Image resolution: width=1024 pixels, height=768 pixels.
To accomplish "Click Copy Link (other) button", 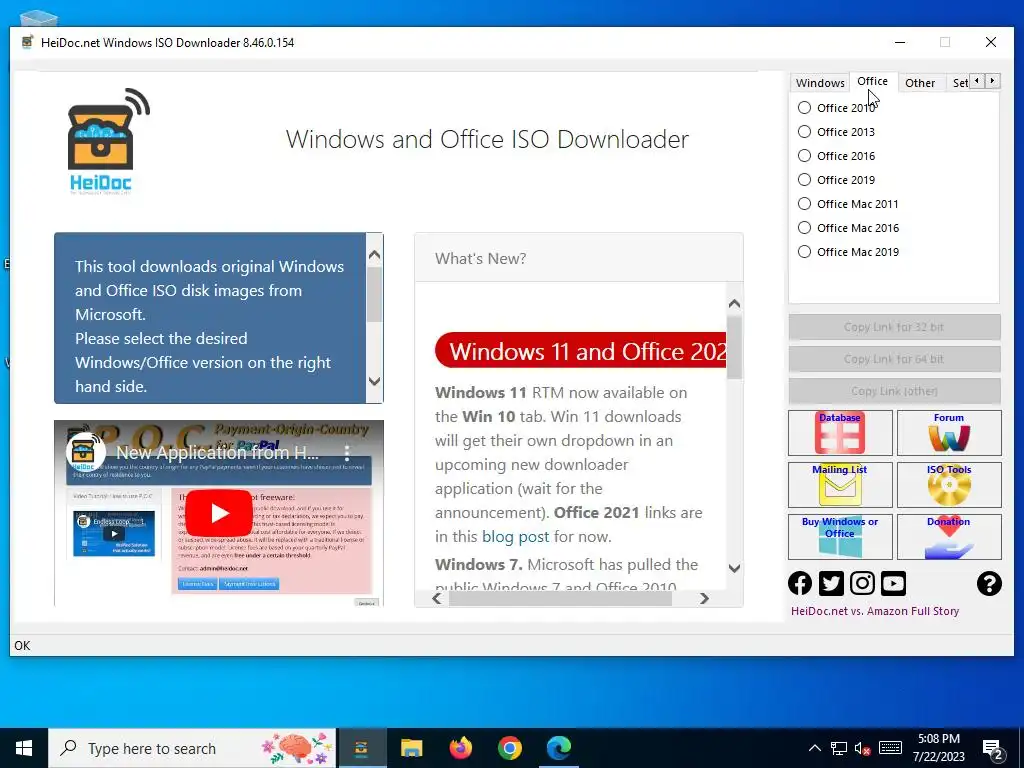I will tap(894, 391).
